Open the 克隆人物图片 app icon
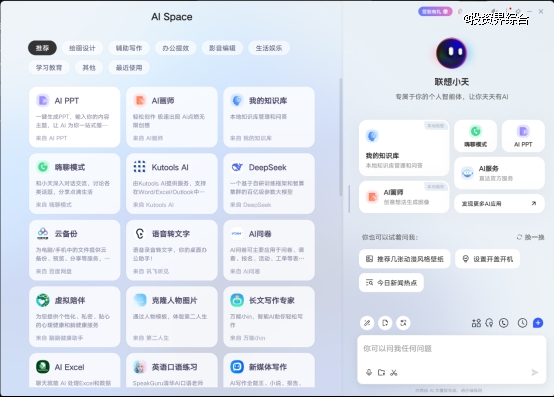This screenshot has height=397, width=554. (140, 300)
